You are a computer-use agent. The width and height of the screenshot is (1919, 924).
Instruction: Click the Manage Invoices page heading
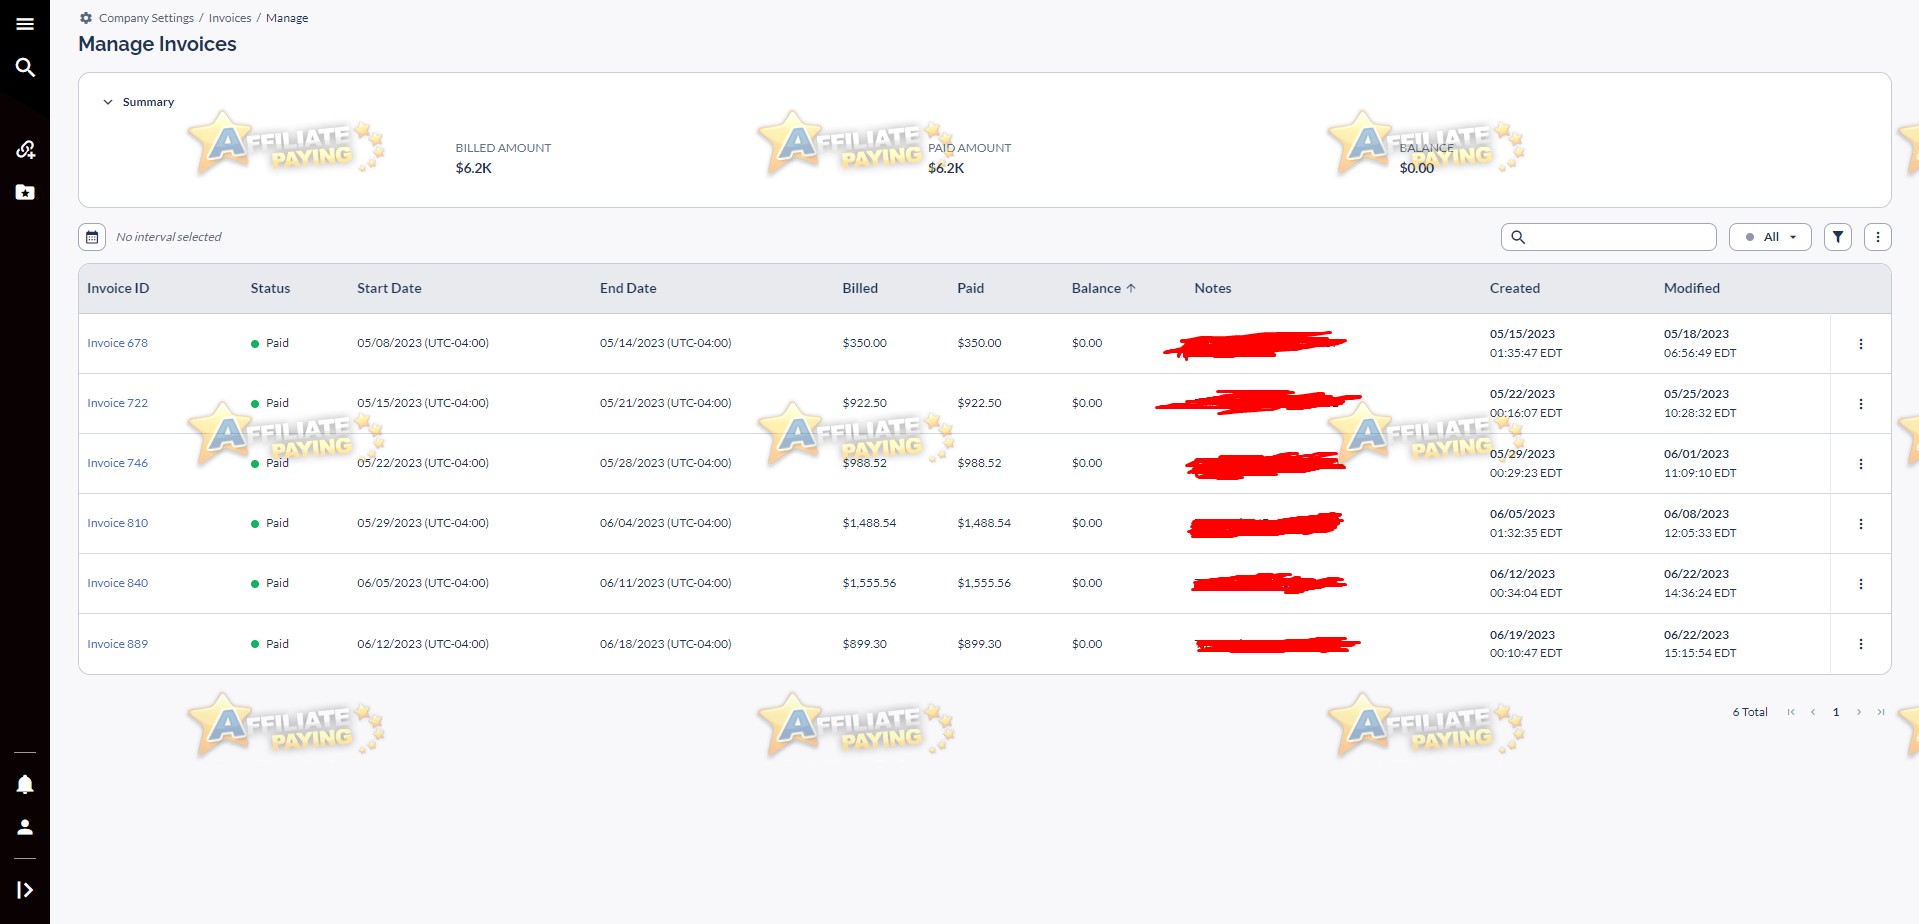coord(157,44)
